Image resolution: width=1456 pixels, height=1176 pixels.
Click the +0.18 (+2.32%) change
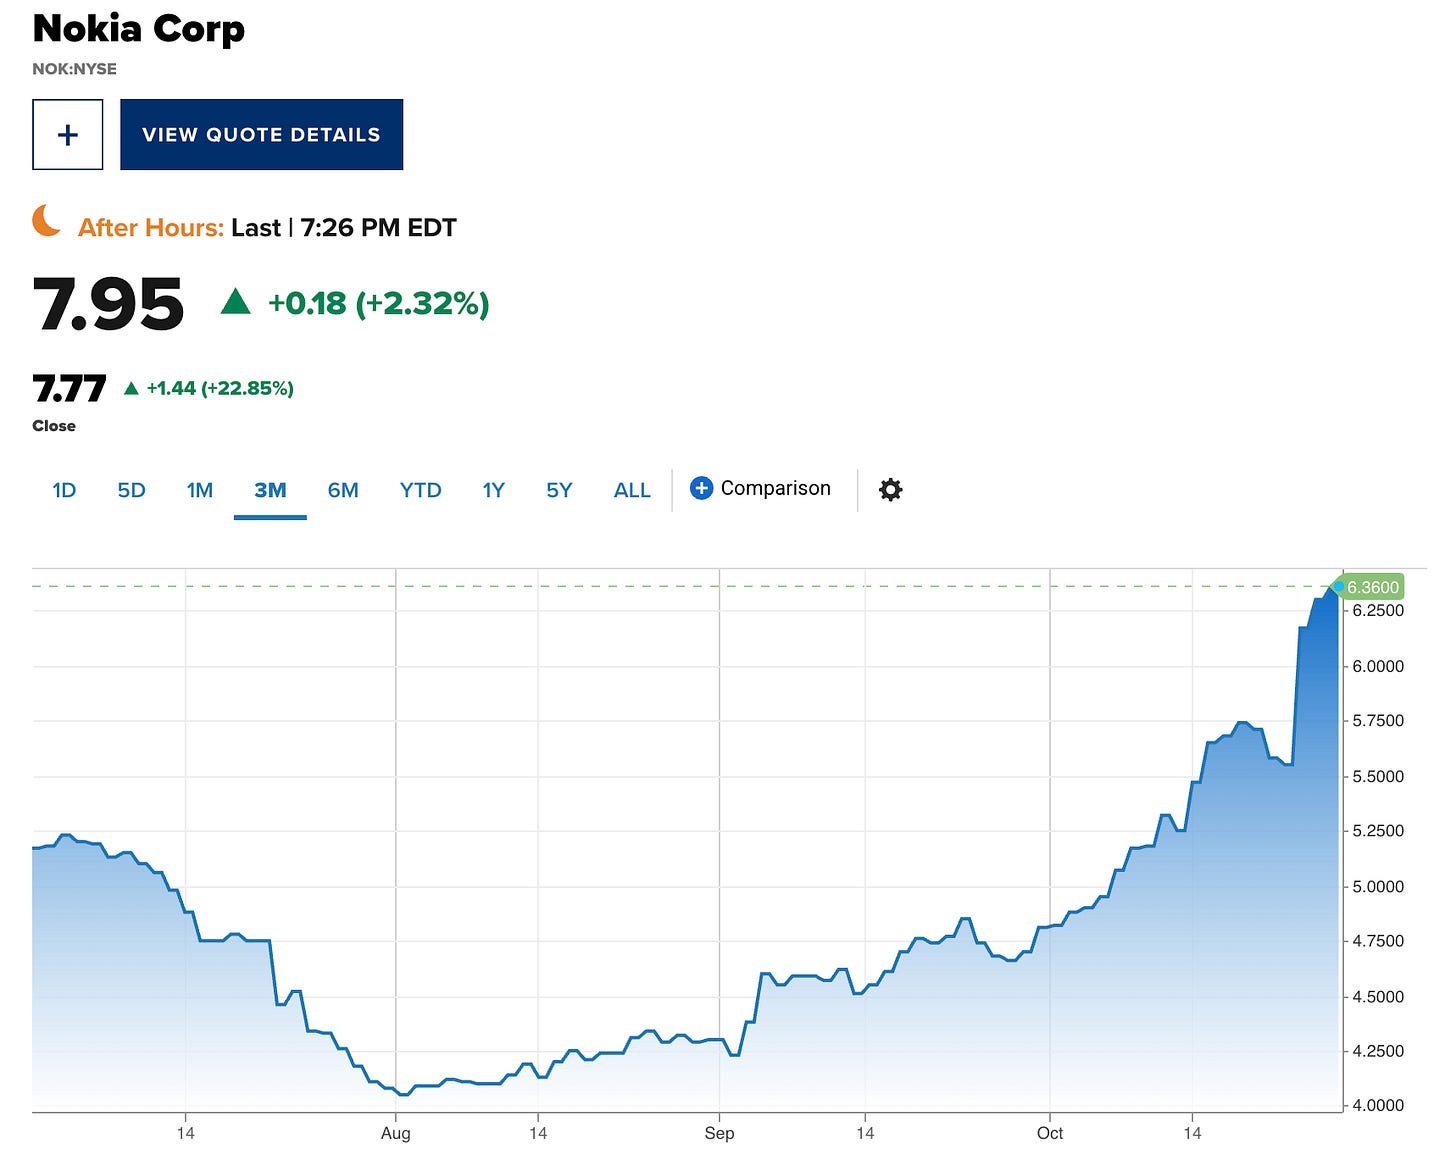click(378, 303)
